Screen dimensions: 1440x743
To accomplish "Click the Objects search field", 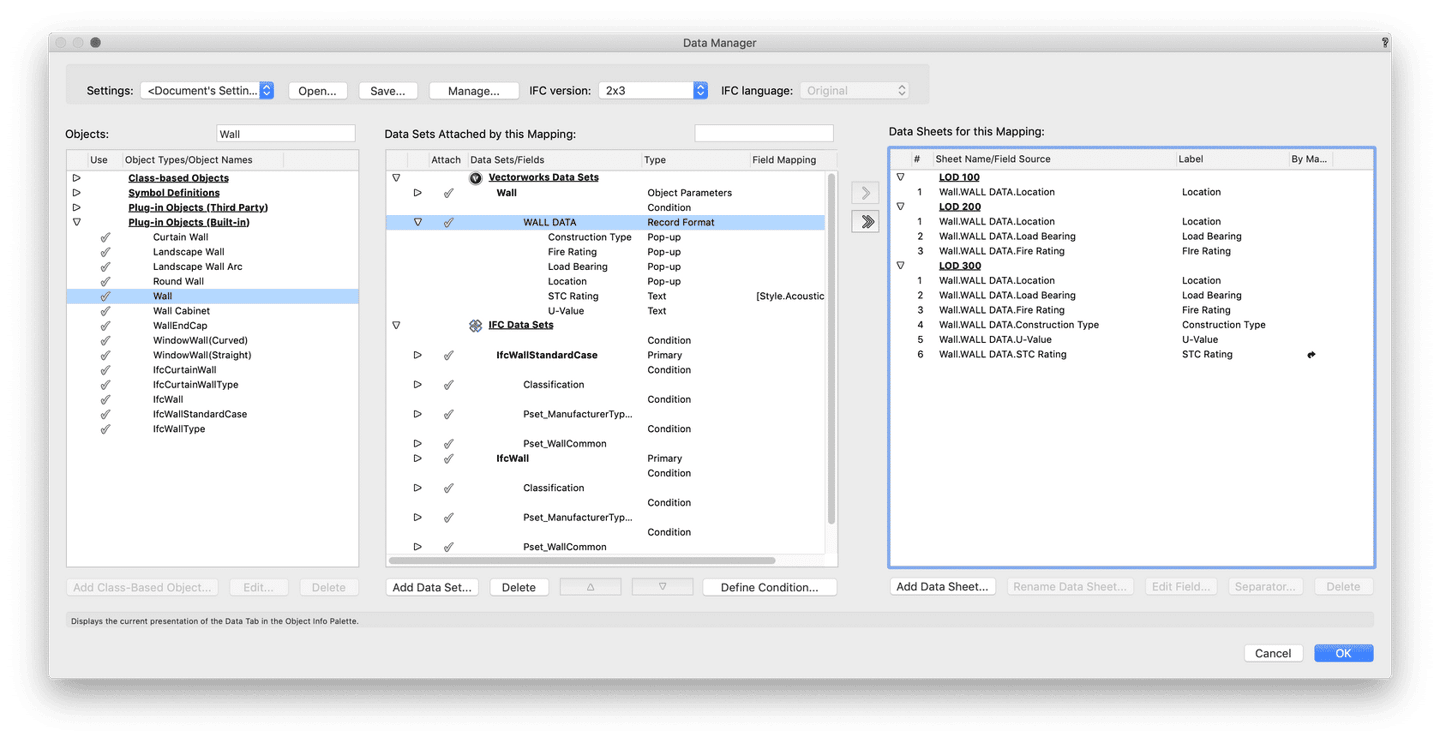I will [285, 134].
